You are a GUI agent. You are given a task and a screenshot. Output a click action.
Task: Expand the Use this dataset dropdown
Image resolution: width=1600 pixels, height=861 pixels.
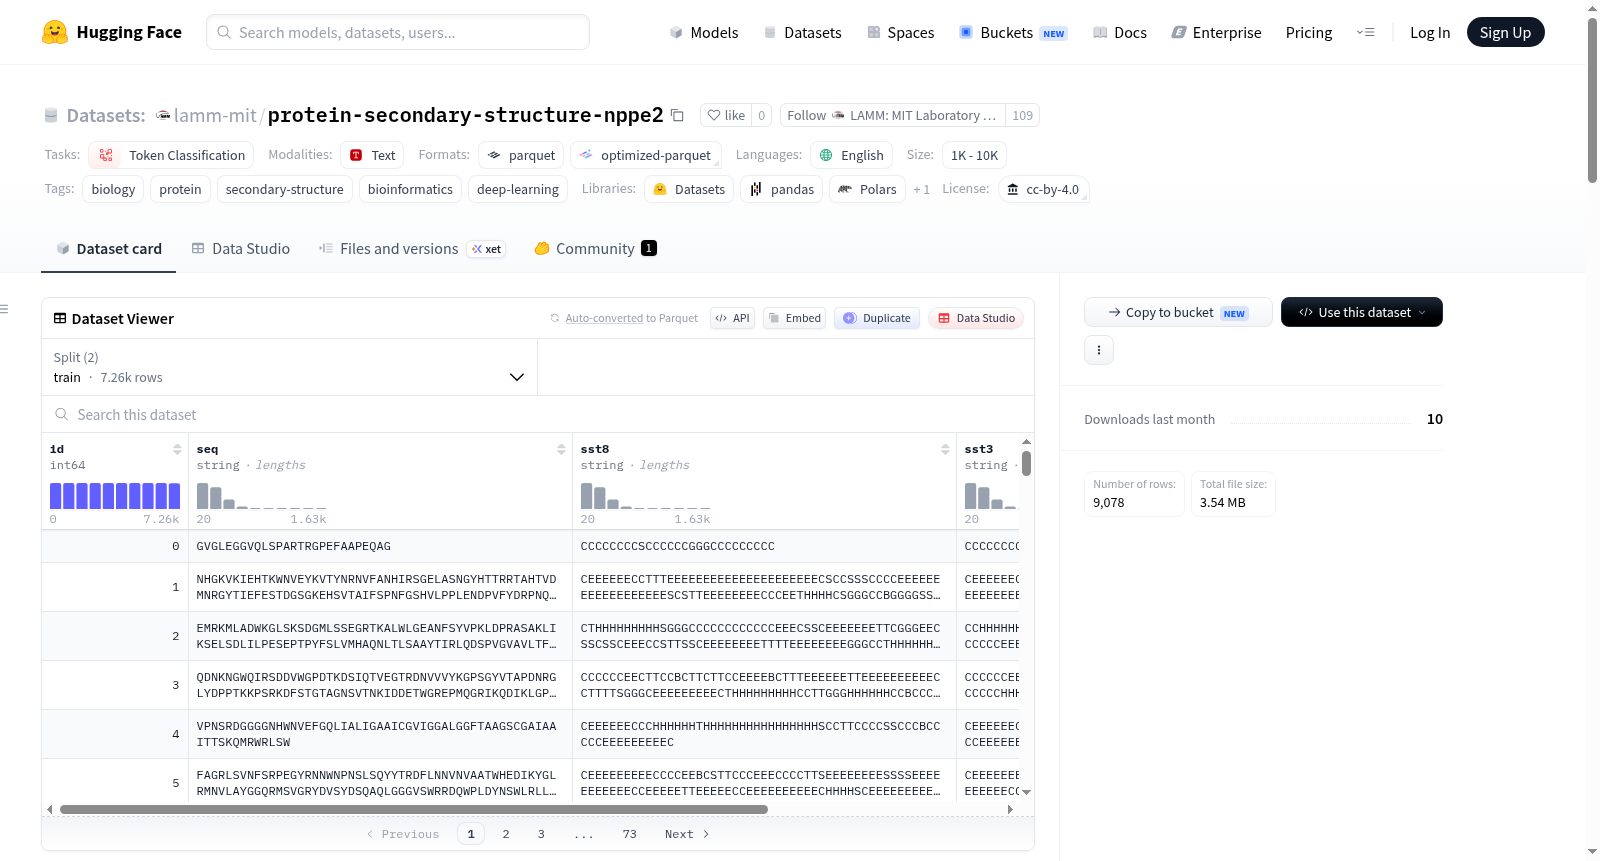(1362, 312)
